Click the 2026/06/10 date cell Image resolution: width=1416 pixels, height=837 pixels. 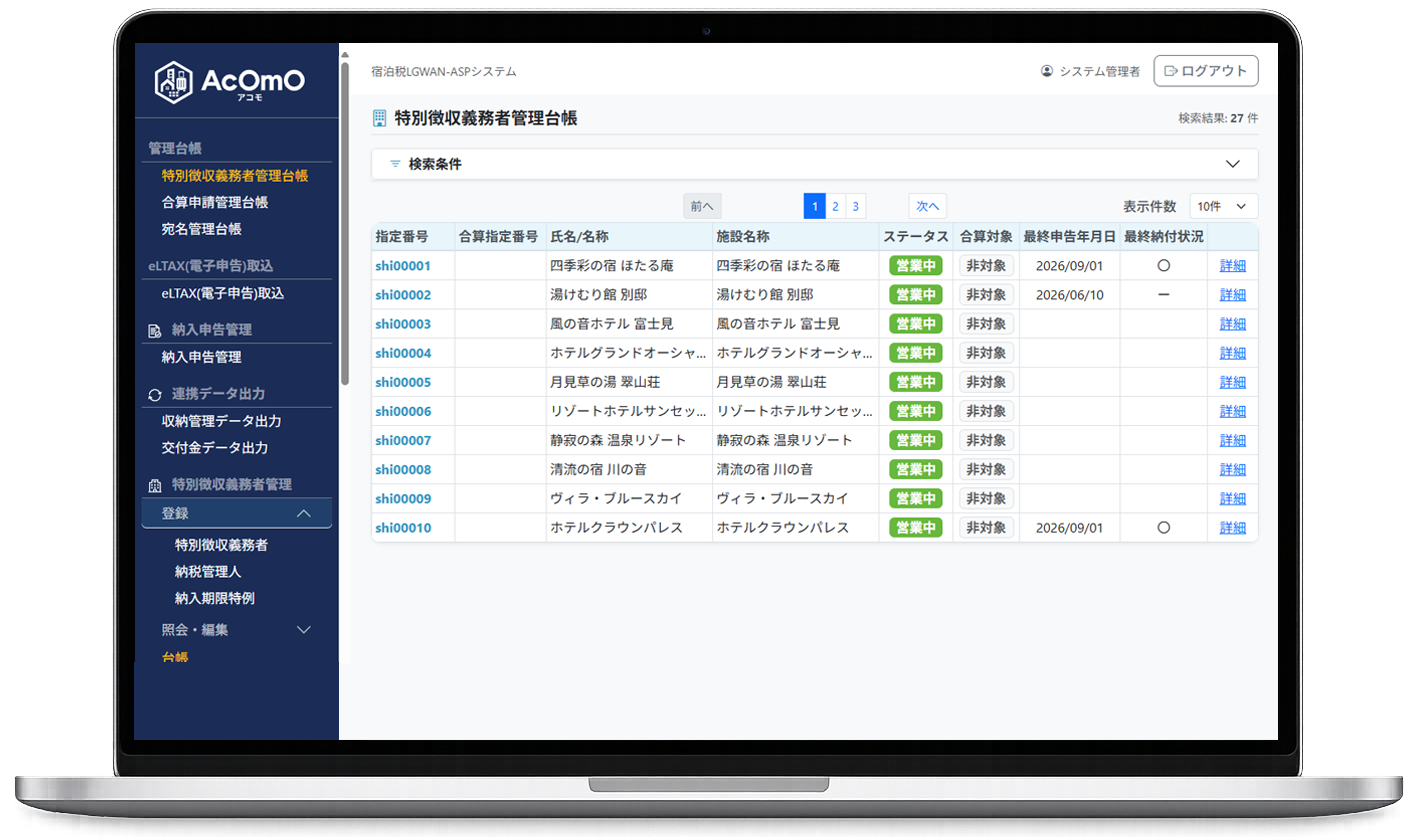1069,295
